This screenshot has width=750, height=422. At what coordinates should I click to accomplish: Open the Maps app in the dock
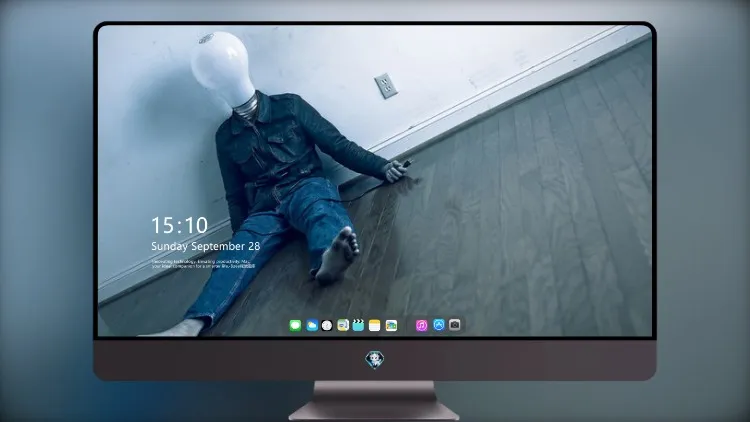343,326
